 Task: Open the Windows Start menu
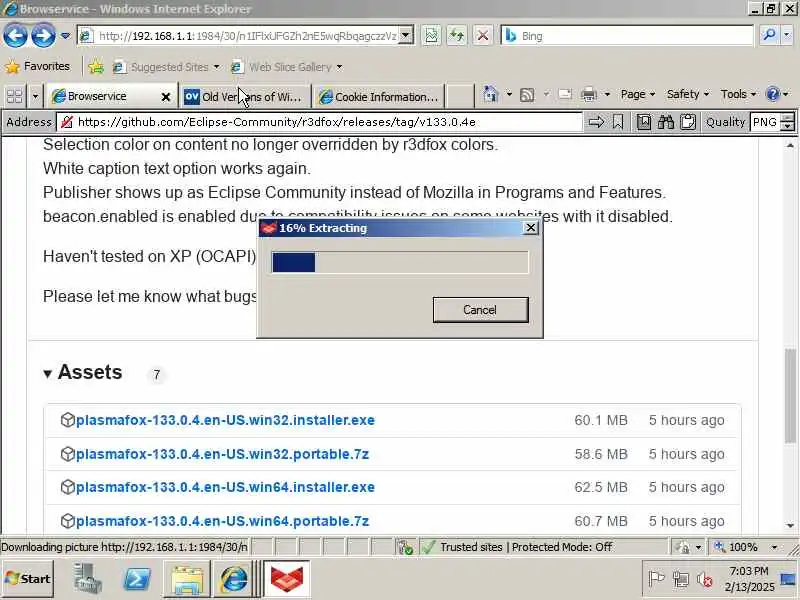(x=28, y=579)
